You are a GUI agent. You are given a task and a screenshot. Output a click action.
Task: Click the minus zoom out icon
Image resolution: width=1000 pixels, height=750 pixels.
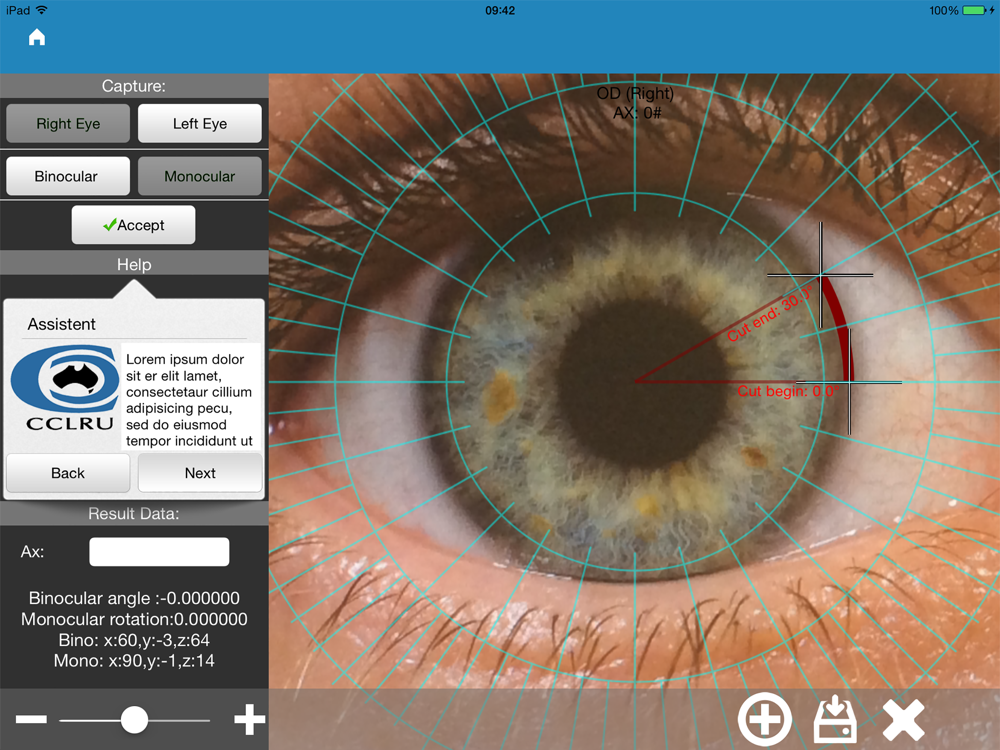point(31,720)
